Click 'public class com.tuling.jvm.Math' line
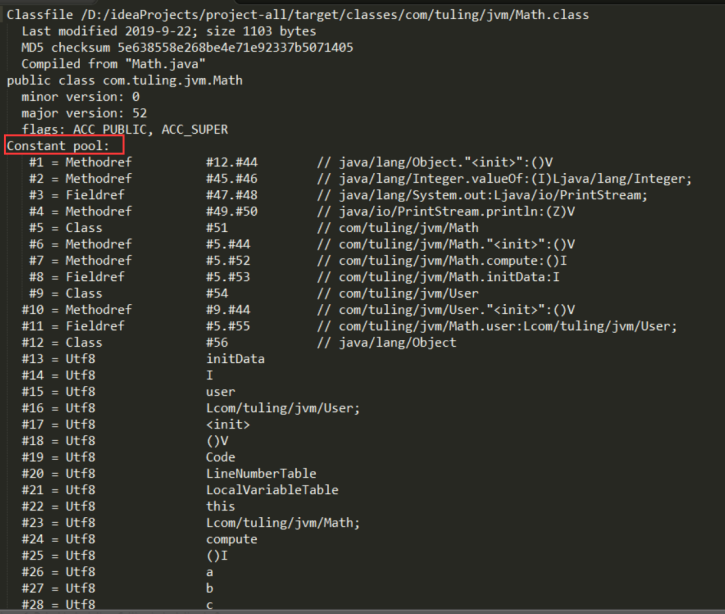This screenshot has height=614, width=725. 124,80
